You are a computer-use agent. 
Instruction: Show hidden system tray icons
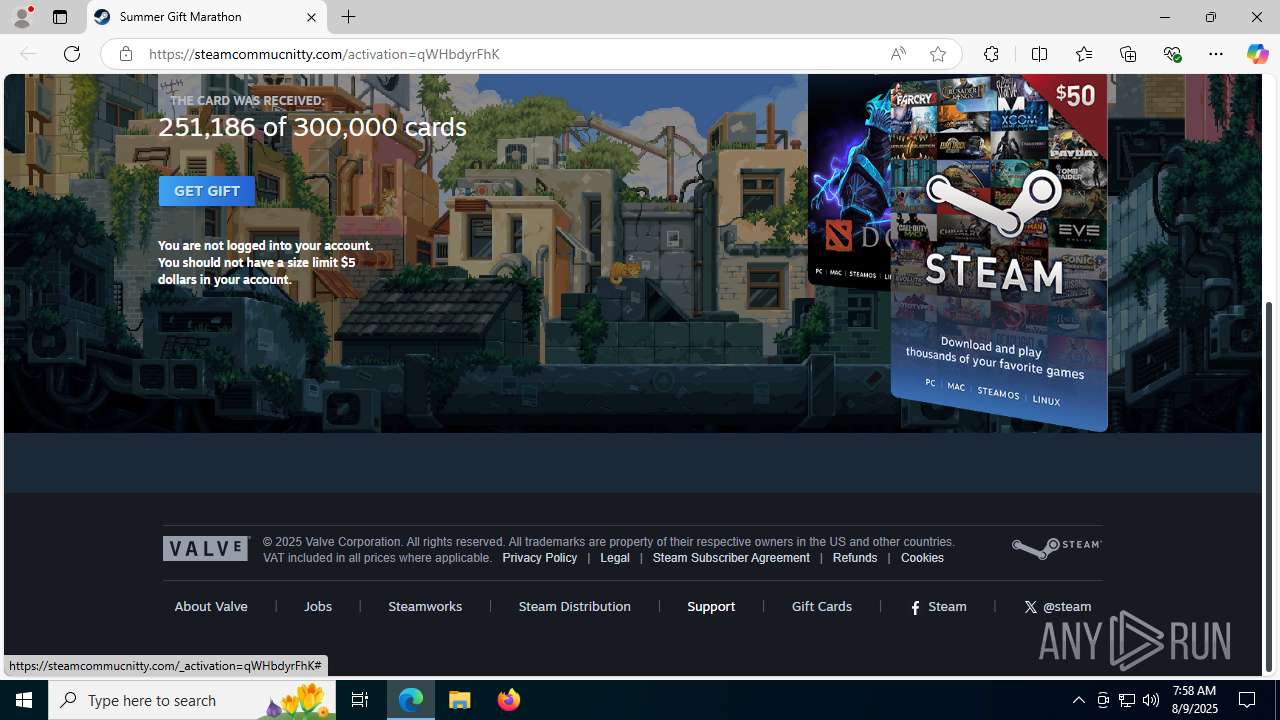click(1078, 700)
